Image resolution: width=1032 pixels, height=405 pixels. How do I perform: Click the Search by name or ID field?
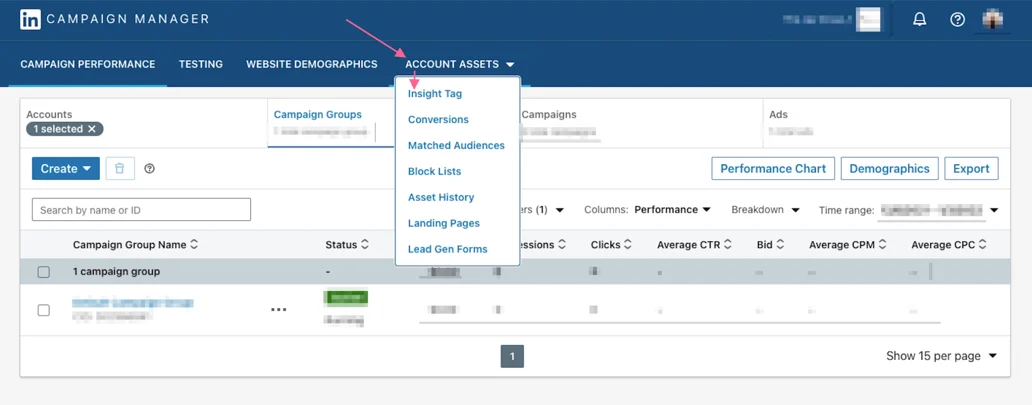142,210
